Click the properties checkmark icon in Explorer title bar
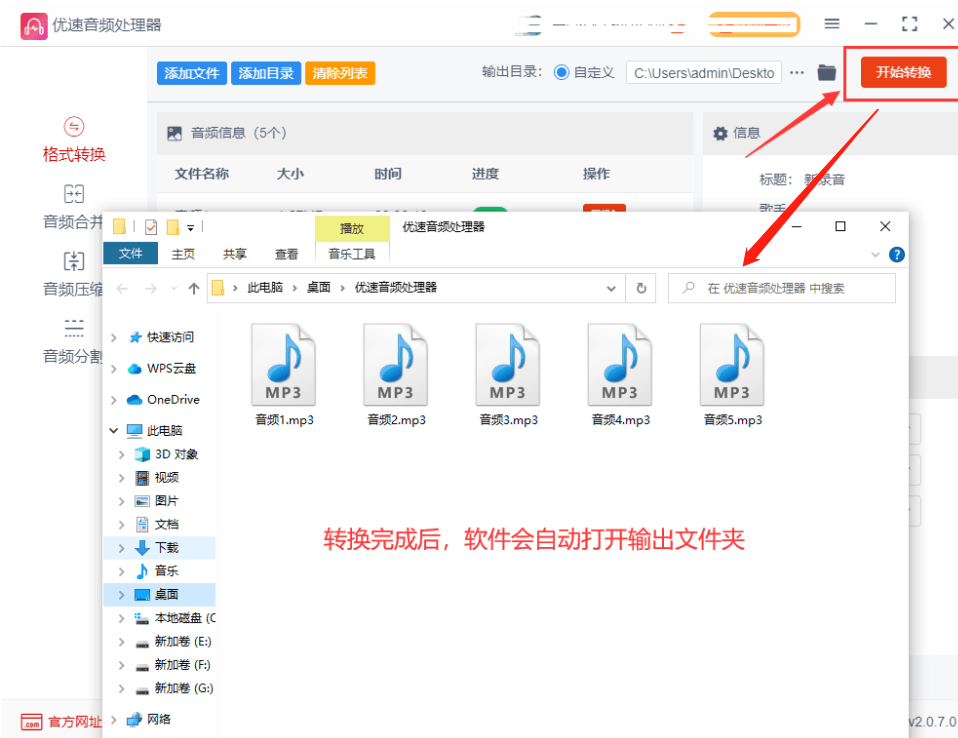The image size is (958, 738). [151, 228]
